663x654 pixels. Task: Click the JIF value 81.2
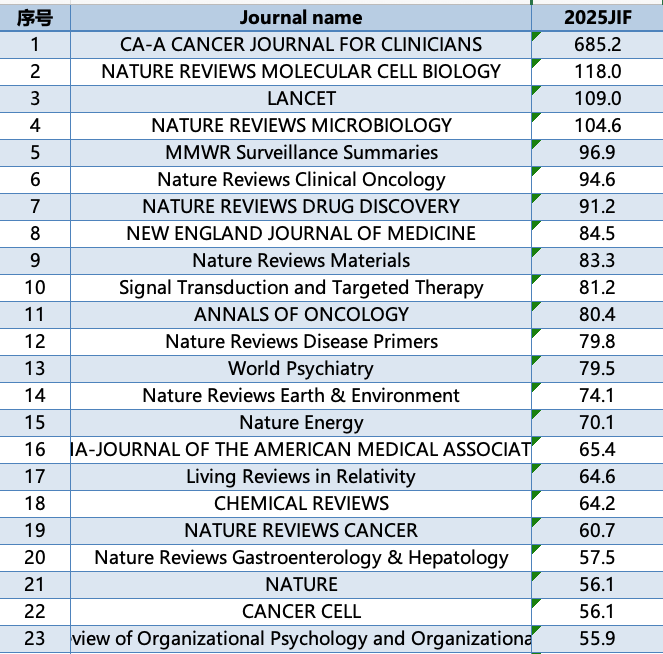click(x=597, y=287)
